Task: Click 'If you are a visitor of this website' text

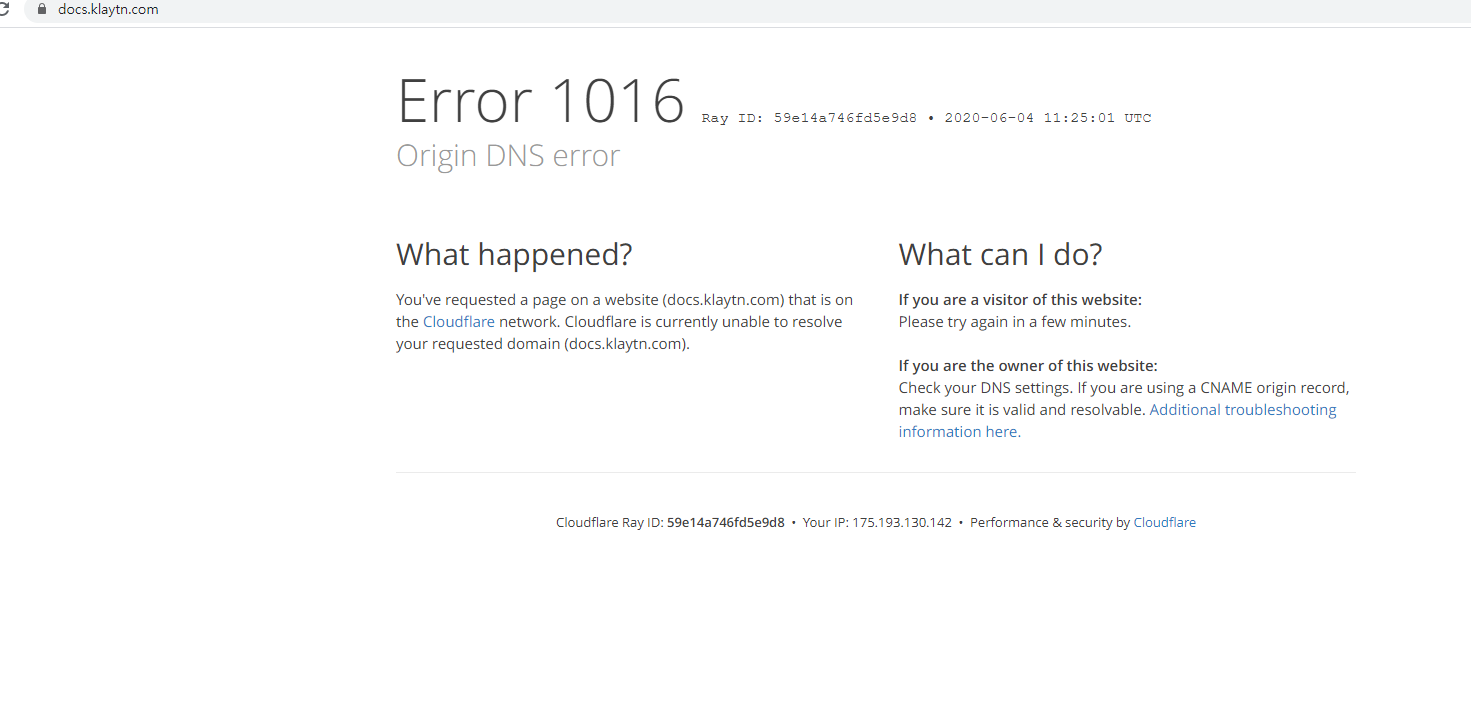Action: click(1020, 300)
